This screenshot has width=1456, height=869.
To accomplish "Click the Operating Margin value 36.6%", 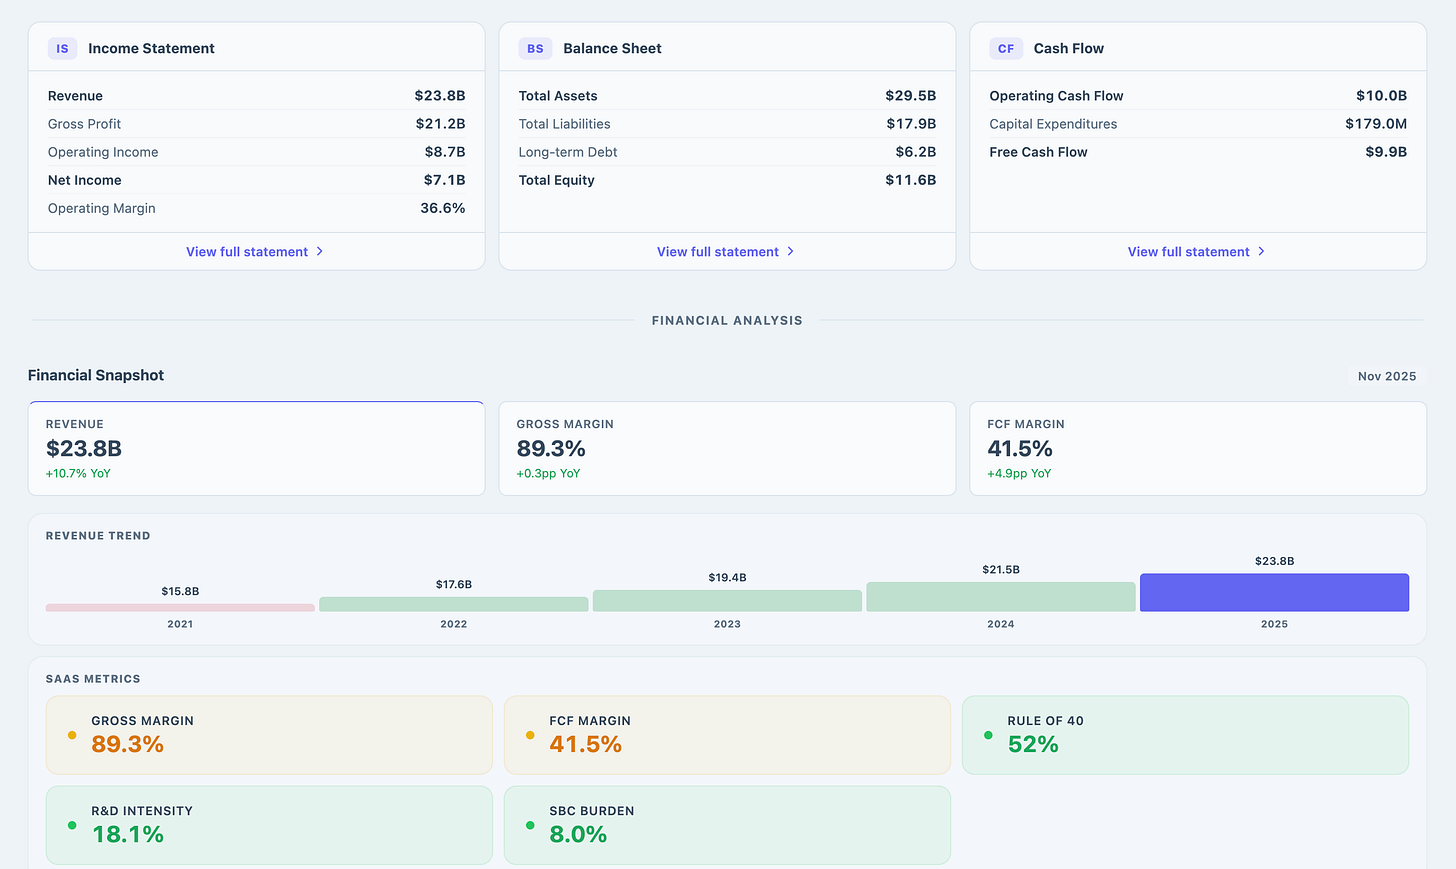I will pos(443,208).
